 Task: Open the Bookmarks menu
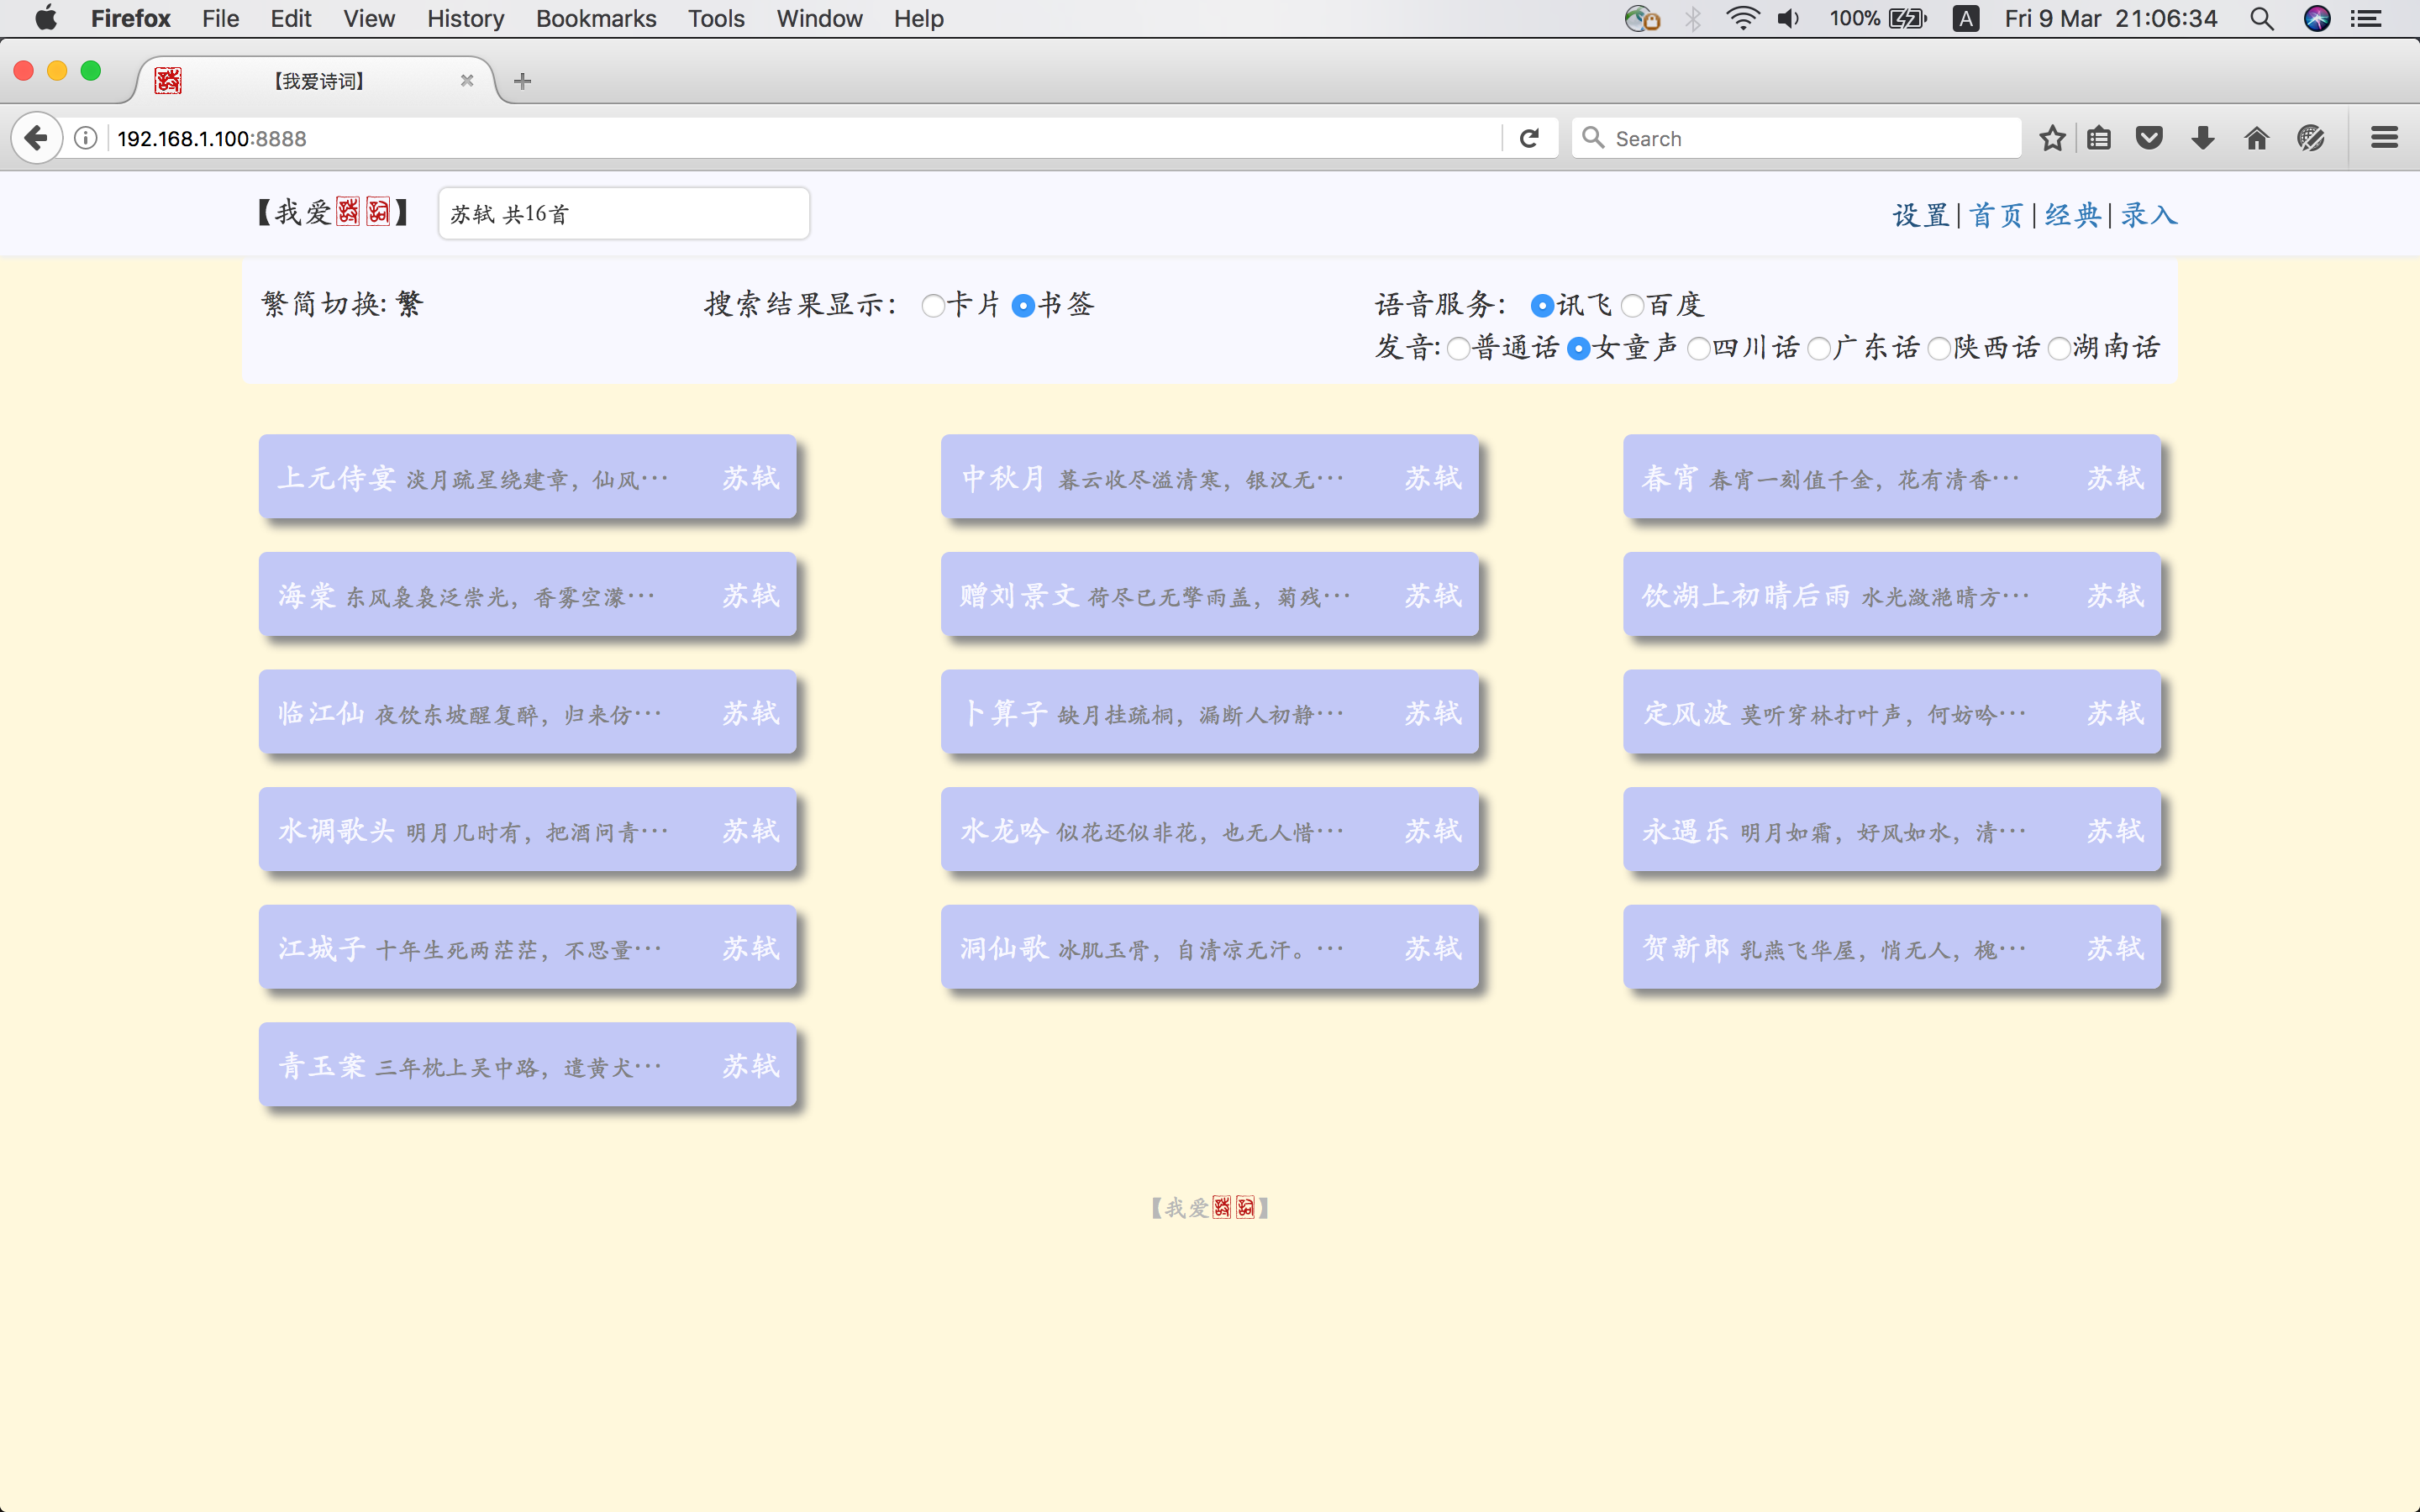click(x=595, y=18)
